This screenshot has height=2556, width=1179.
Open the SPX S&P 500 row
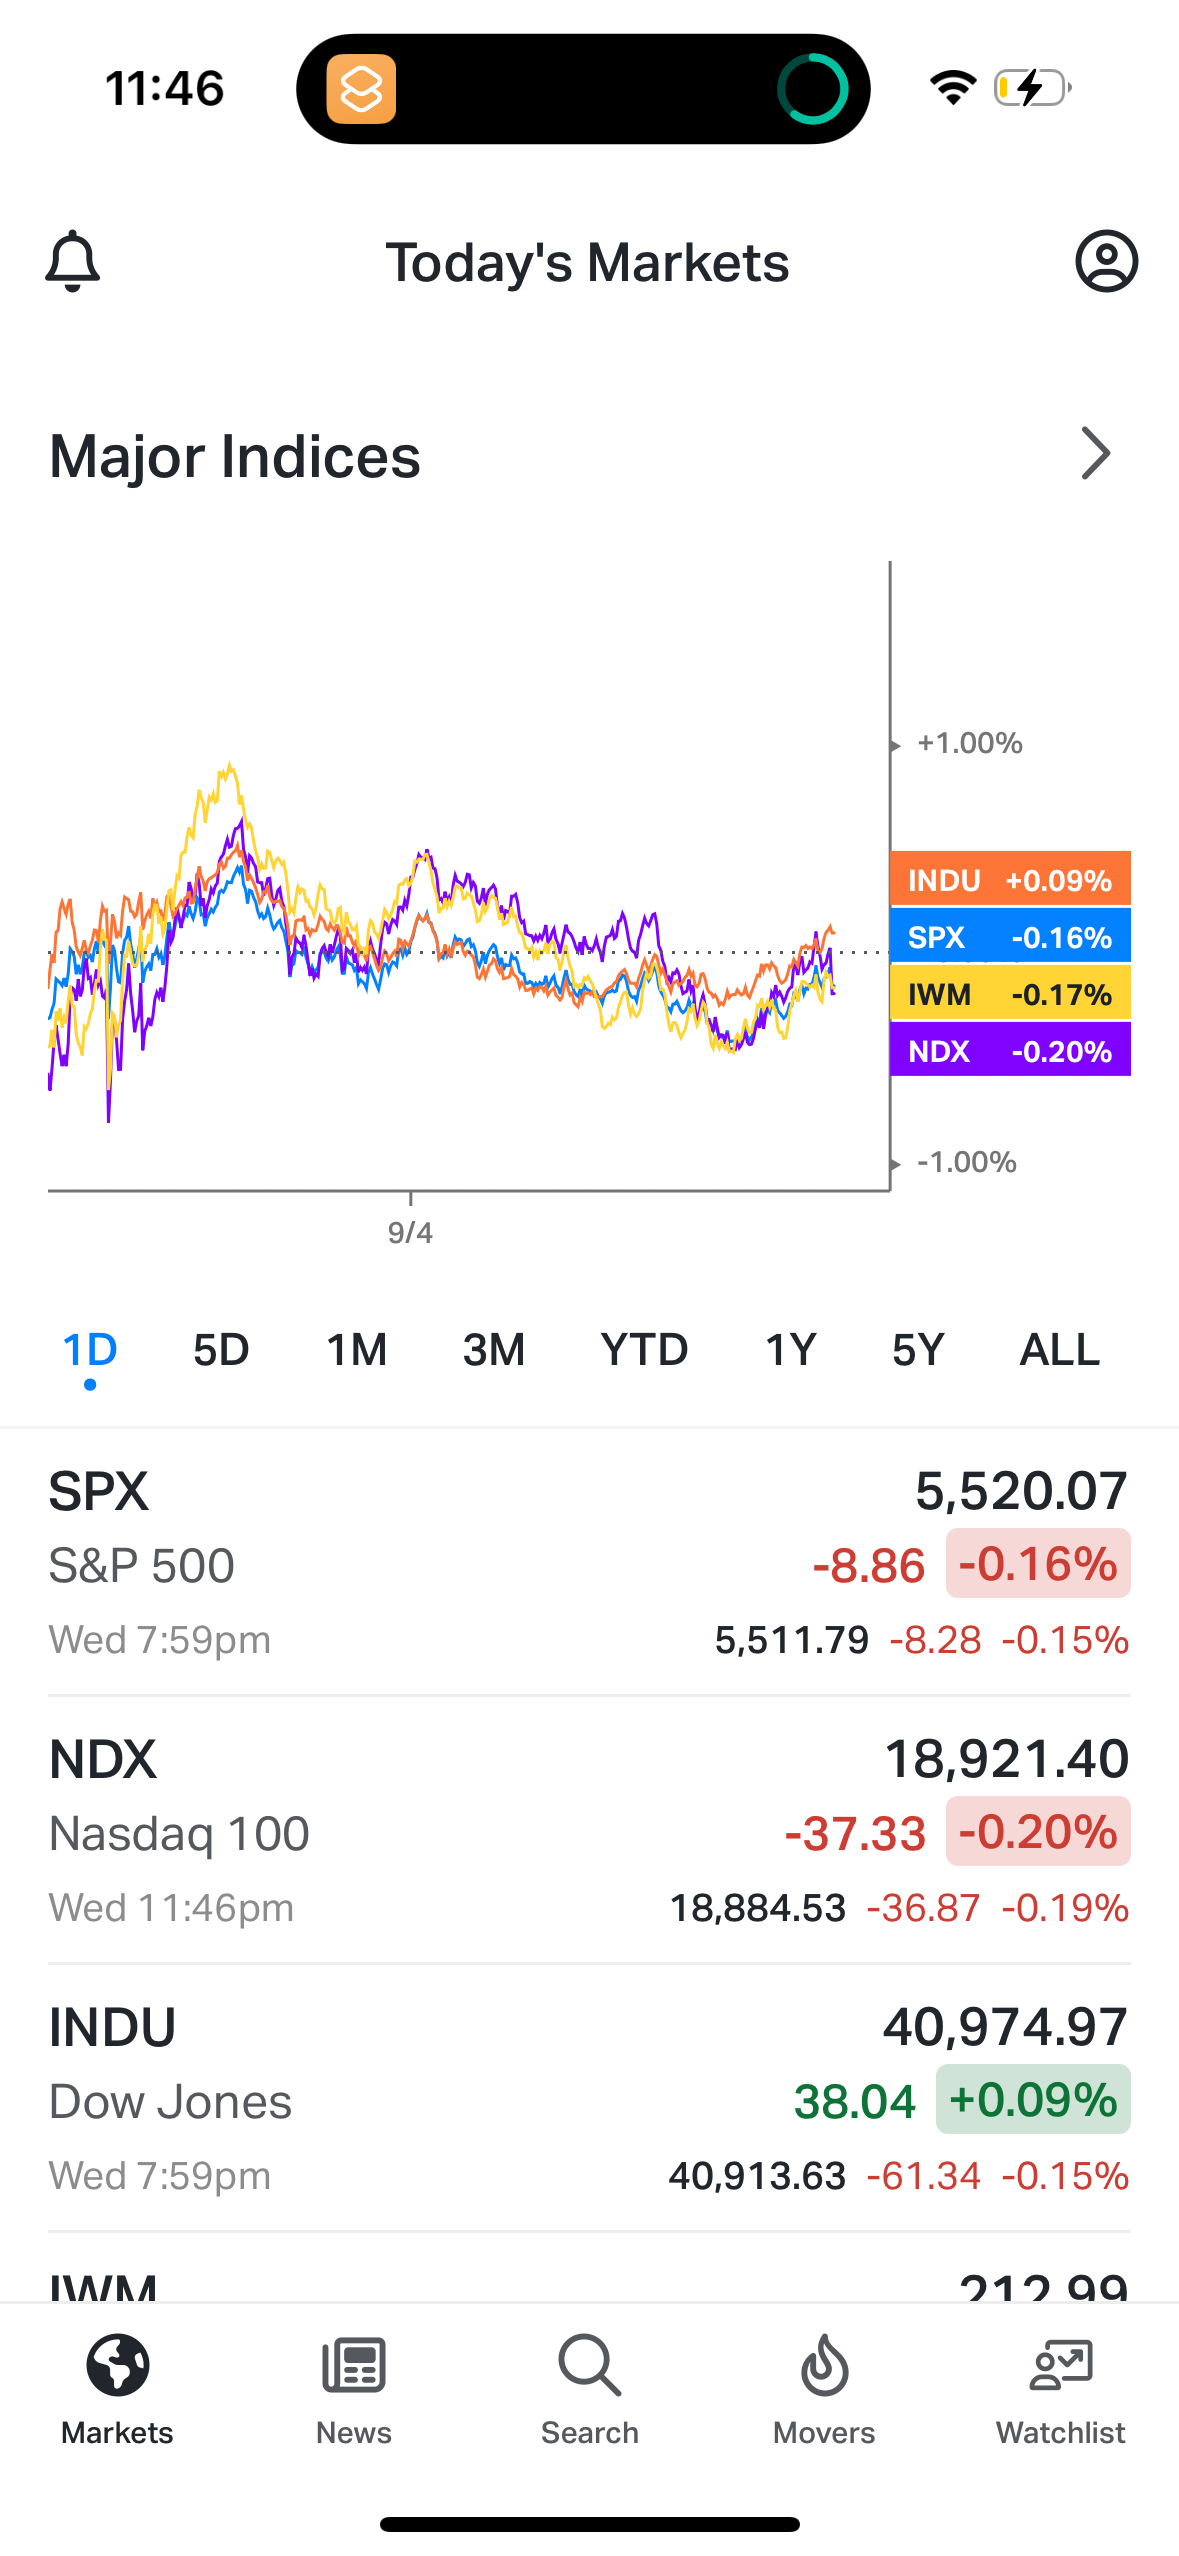click(589, 1563)
